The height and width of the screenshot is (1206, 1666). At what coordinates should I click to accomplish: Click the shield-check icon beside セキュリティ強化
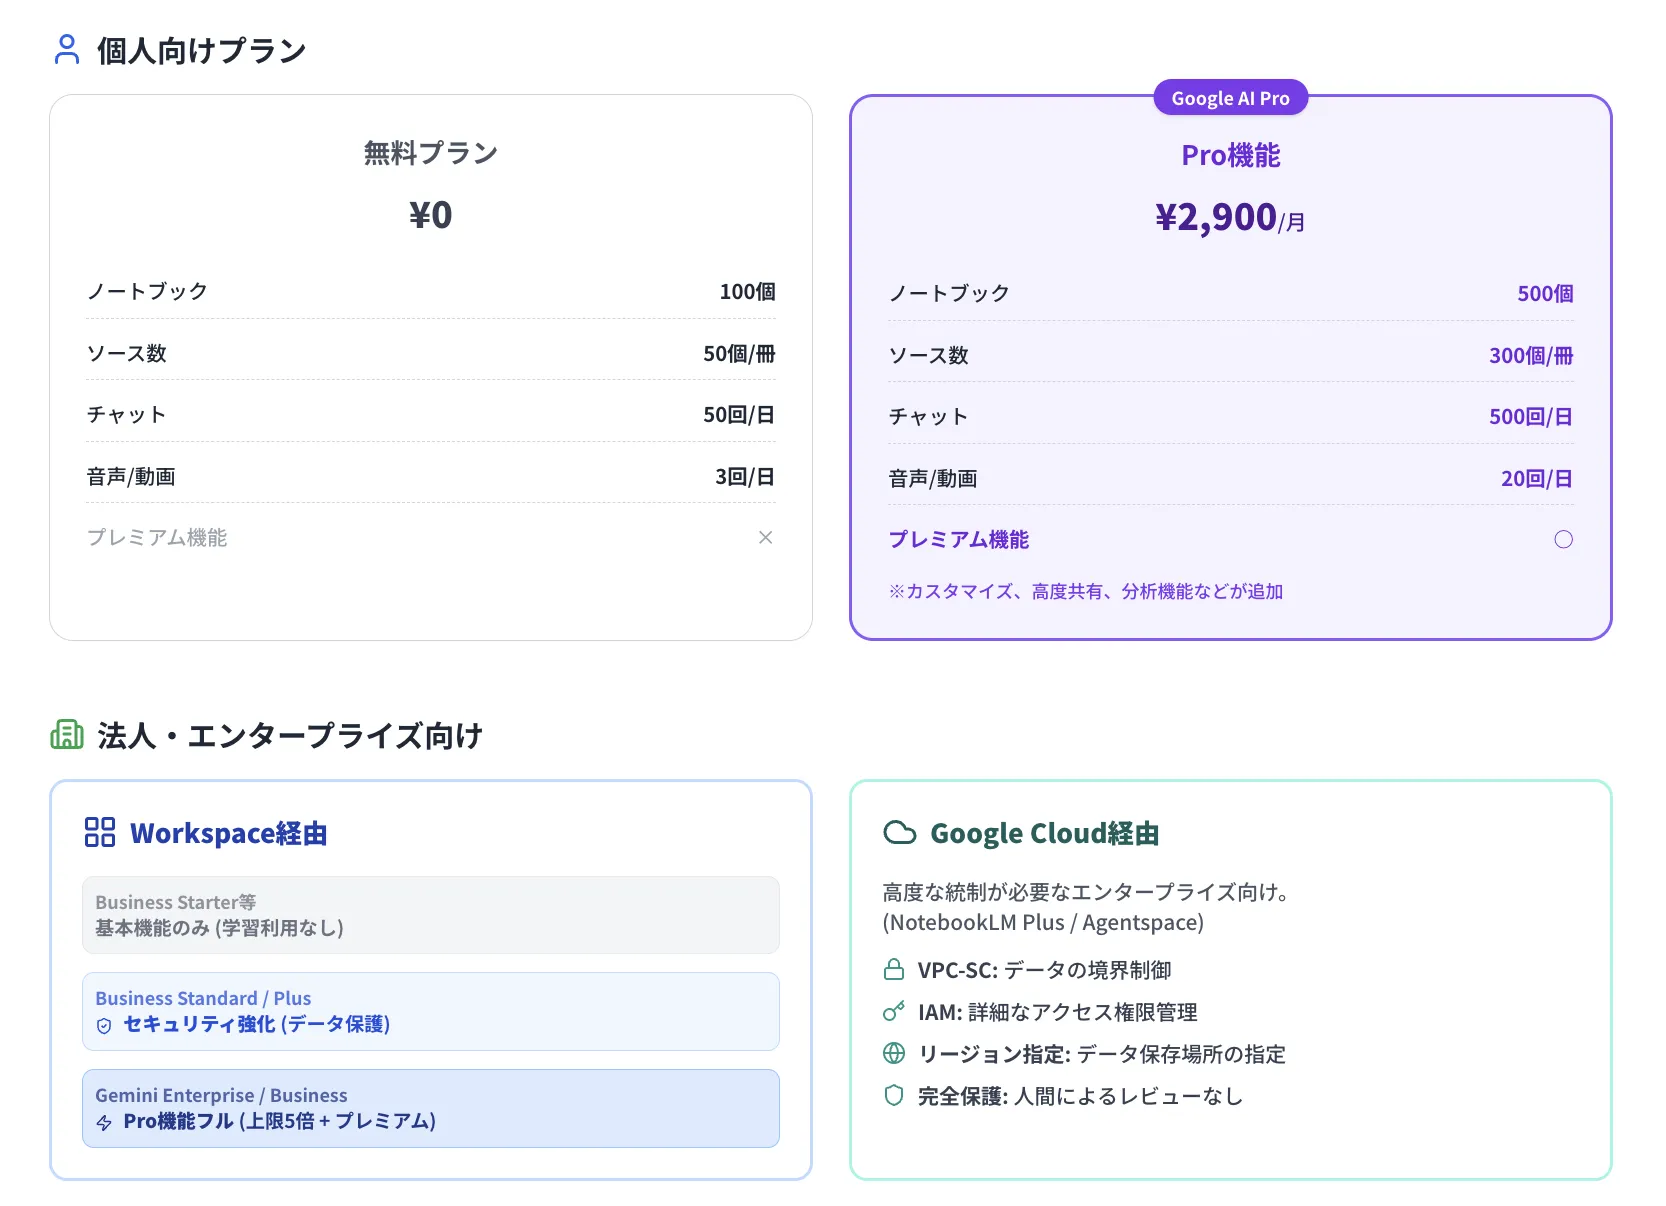tap(104, 1024)
